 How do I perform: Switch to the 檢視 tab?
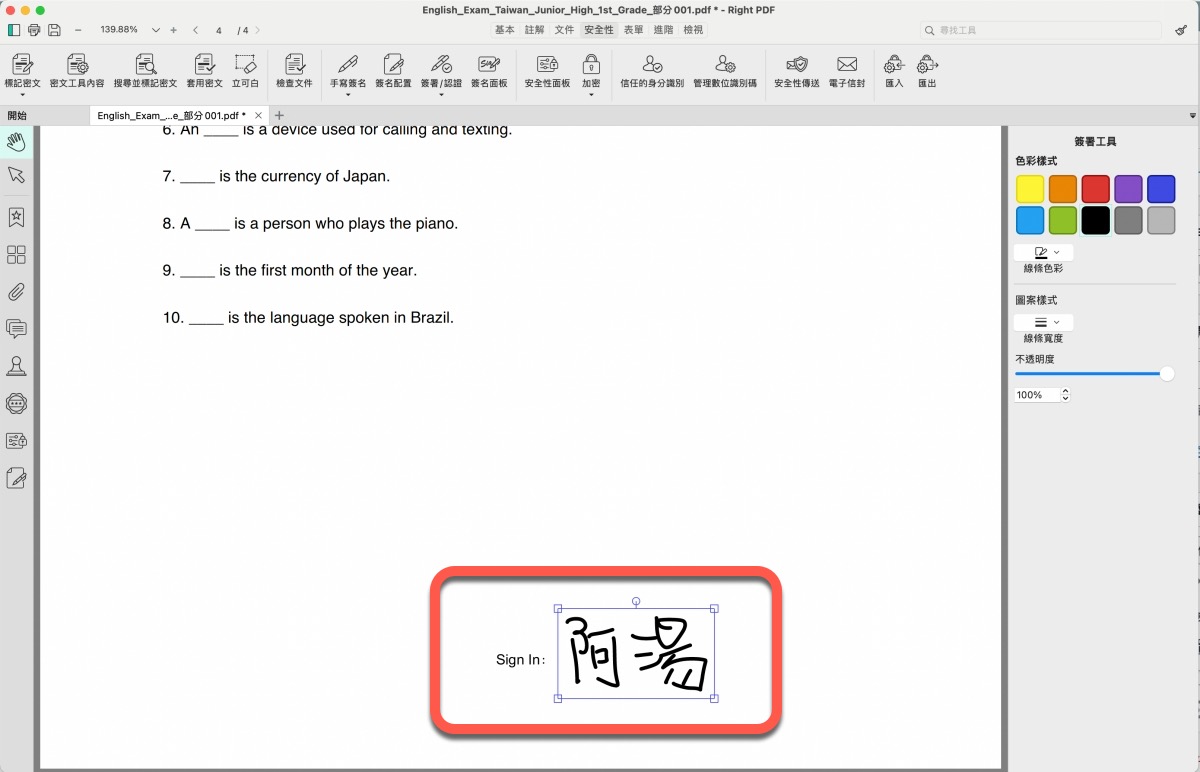click(x=693, y=30)
